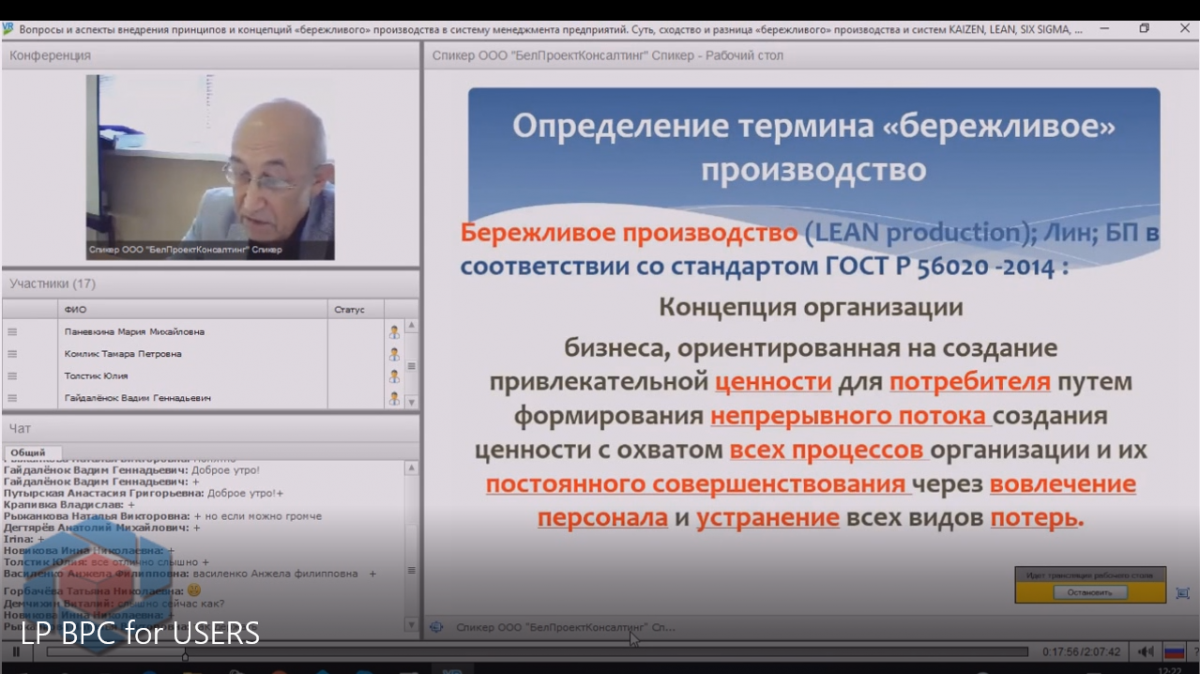Click the linked phrase 'постоянного совершенствования'
Screen dimensions: 1200x674
[x=697, y=484]
